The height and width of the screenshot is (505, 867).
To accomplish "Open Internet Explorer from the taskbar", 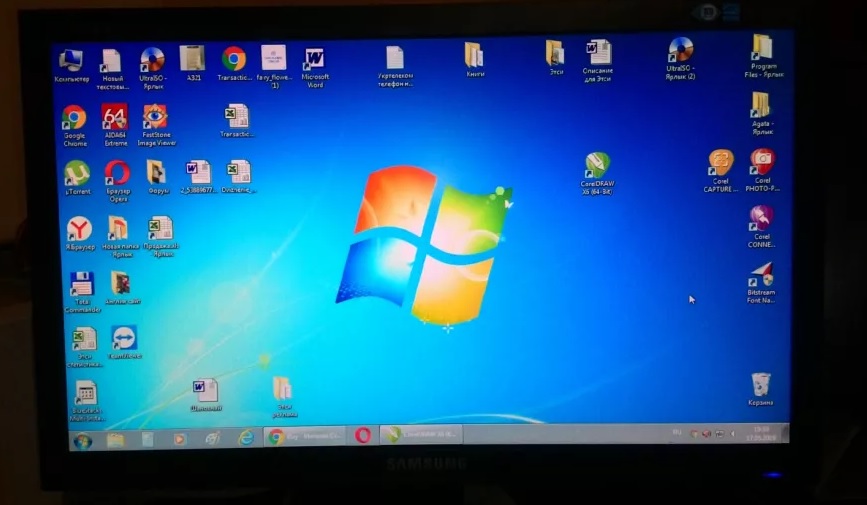I will 246,438.
